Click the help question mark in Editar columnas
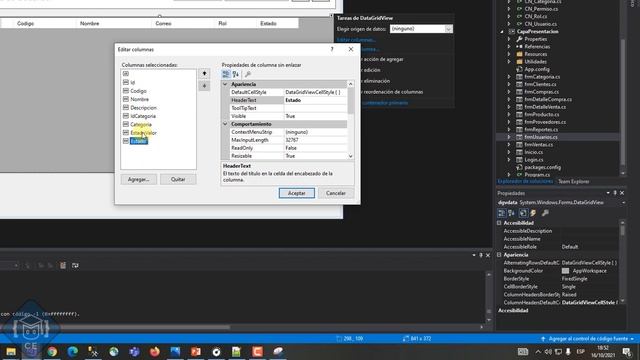This screenshot has width=640, height=360. tap(332, 49)
